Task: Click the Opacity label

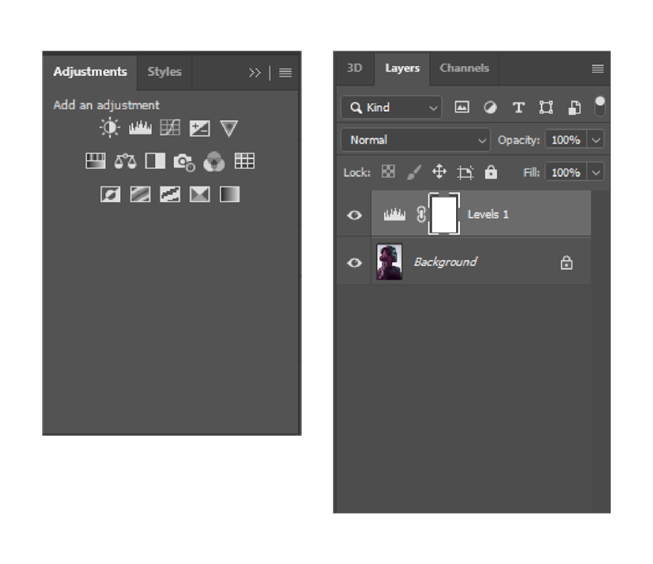Action: (518, 140)
